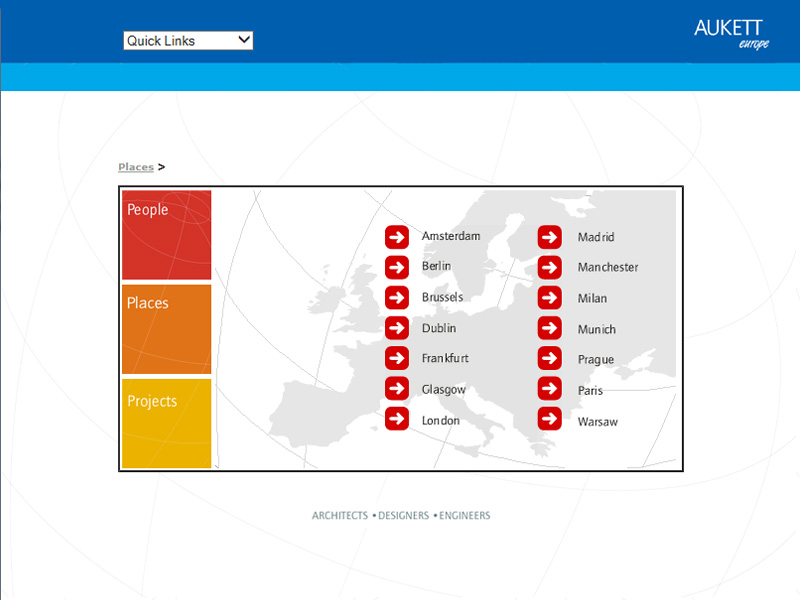The image size is (800, 600).
Task: Click the red arrow icon next to Dublin
Action: tap(397, 328)
